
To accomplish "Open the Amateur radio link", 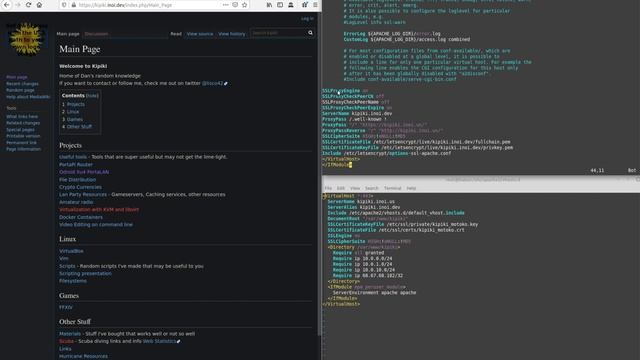I will click(76, 202).
